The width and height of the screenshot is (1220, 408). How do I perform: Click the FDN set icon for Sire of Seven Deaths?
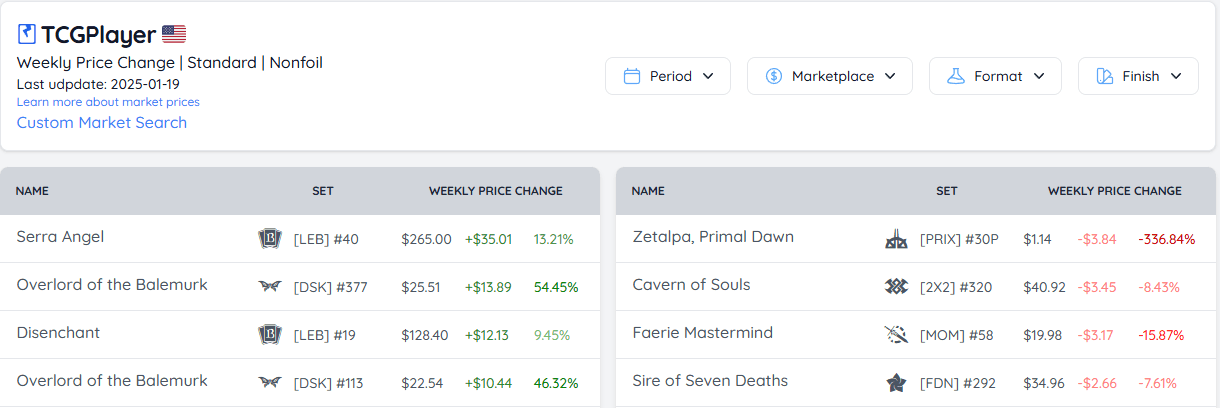(x=896, y=383)
